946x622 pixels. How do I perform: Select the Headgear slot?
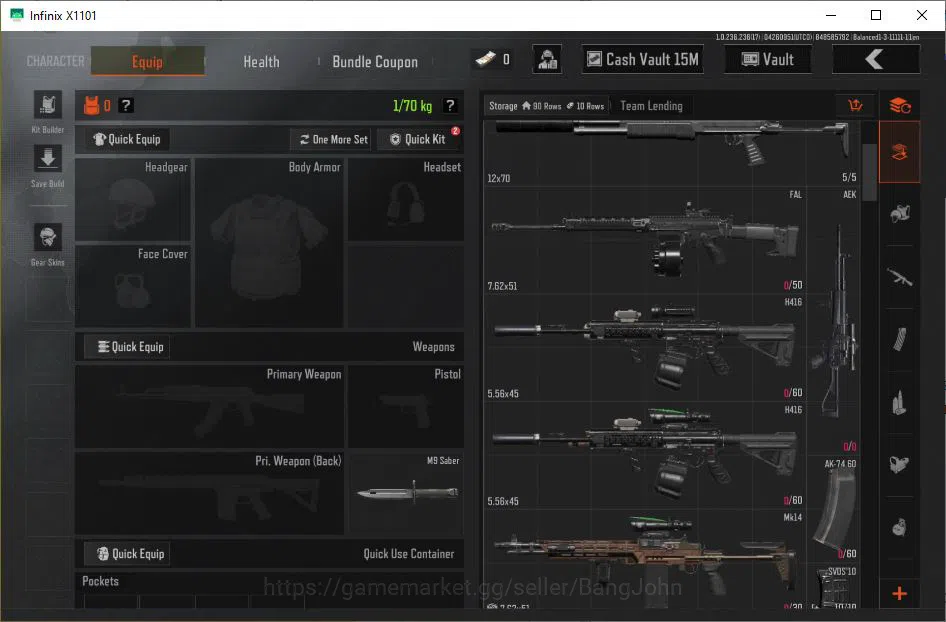coord(133,200)
